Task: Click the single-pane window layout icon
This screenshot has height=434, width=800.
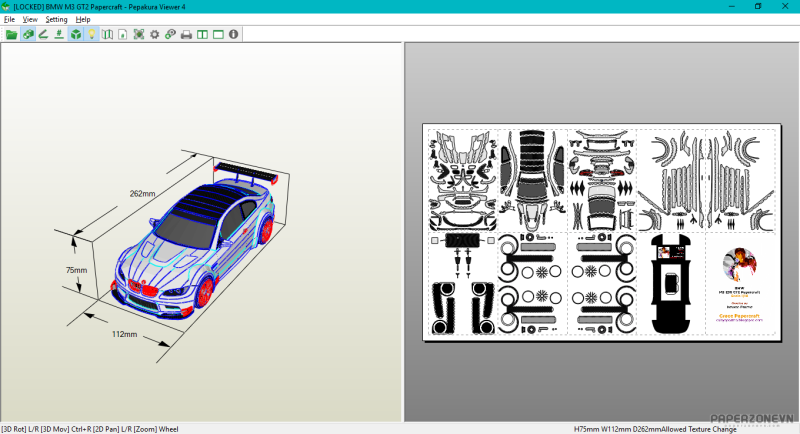Action: tap(217, 34)
